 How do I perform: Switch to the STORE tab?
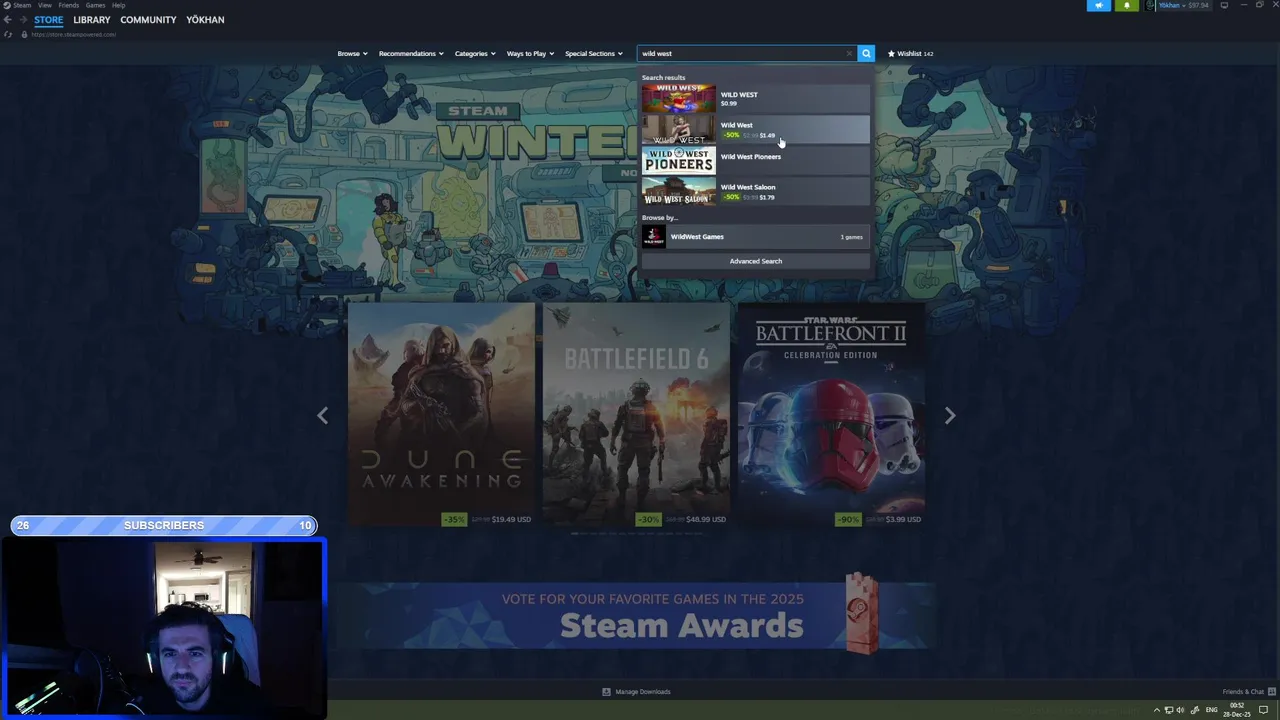coord(48,20)
